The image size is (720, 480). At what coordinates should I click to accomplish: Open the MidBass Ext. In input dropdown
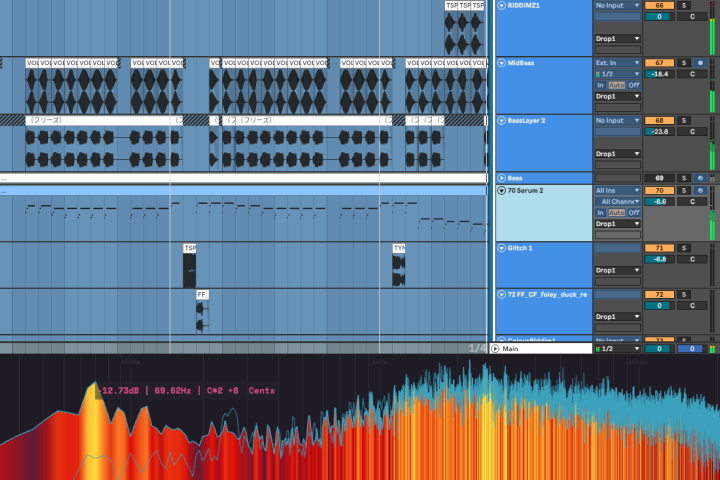click(618, 63)
